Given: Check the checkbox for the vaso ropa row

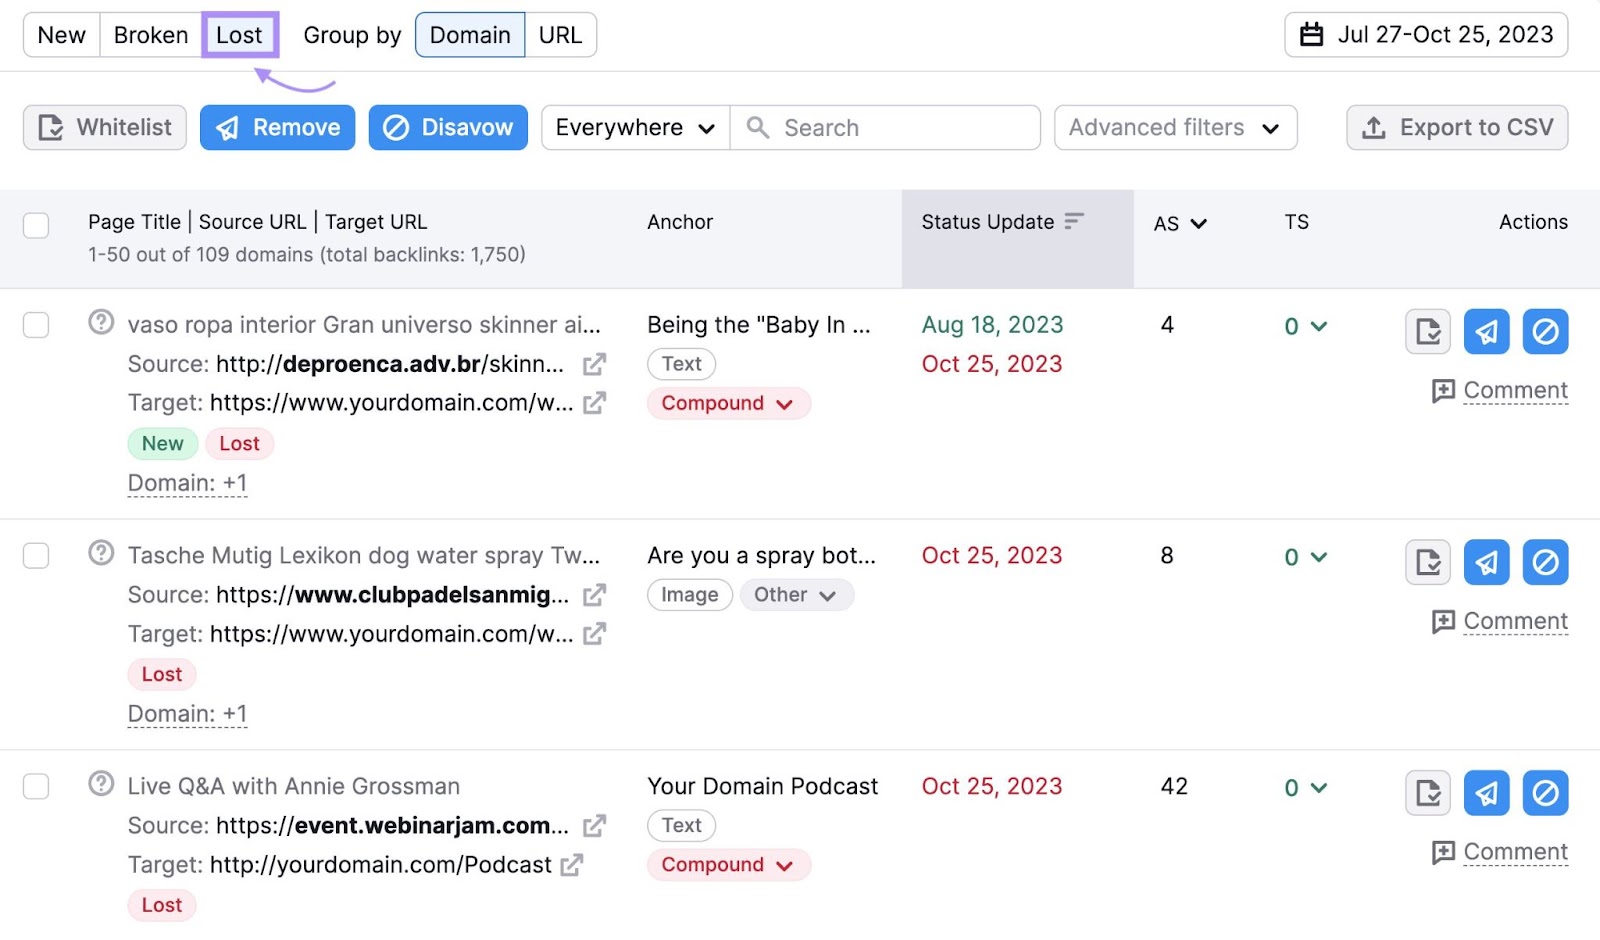Looking at the screenshot, I should [35, 325].
